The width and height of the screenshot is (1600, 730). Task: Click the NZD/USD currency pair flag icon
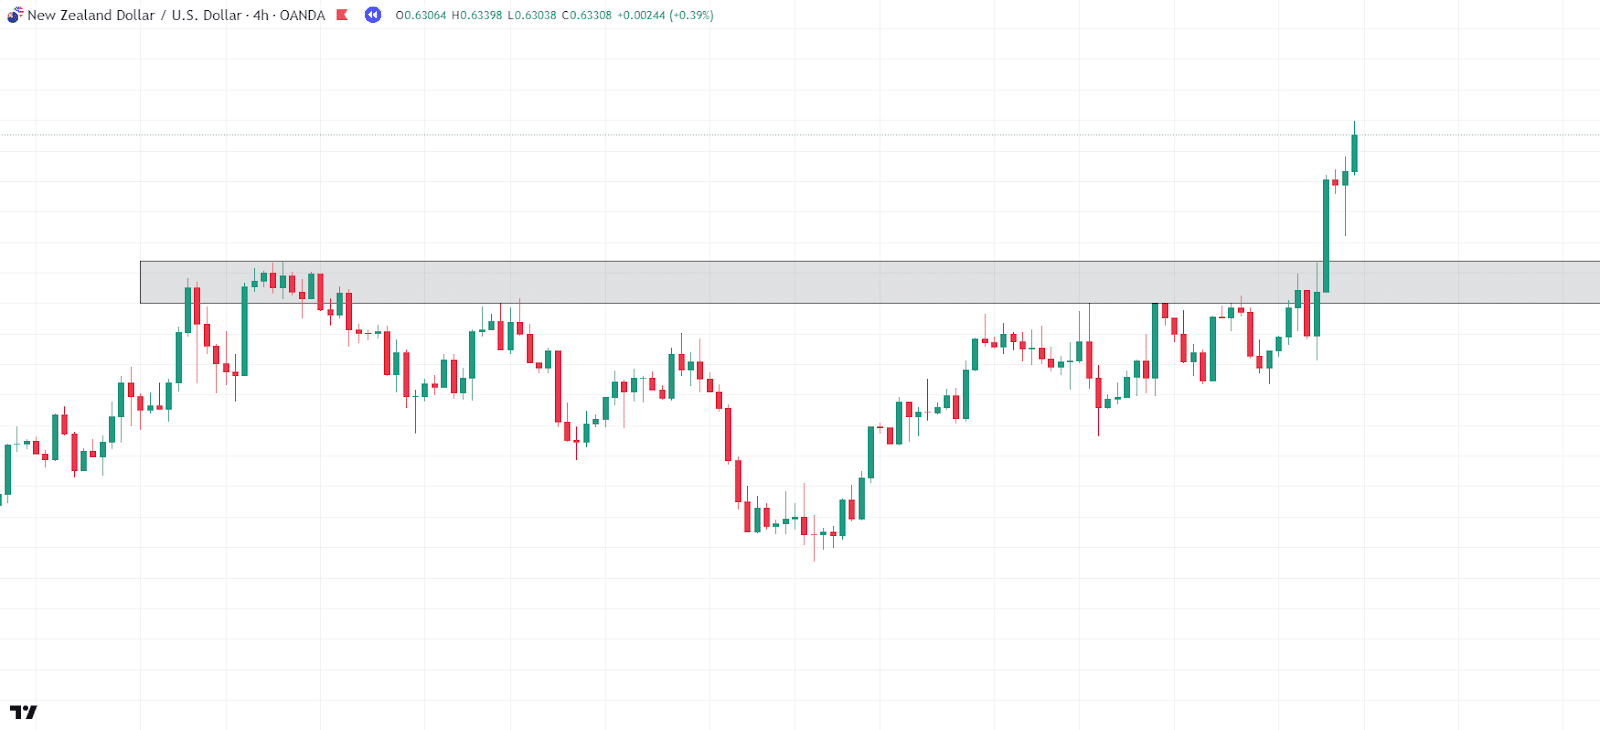tap(15, 15)
